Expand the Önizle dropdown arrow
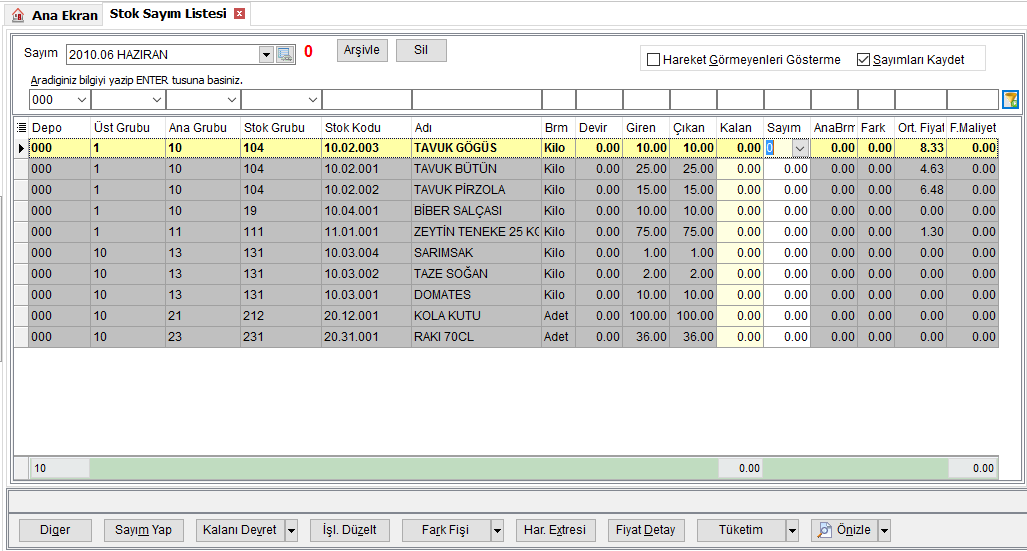The width and height of the screenshot is (1027, 551). [x=884, y=530]
